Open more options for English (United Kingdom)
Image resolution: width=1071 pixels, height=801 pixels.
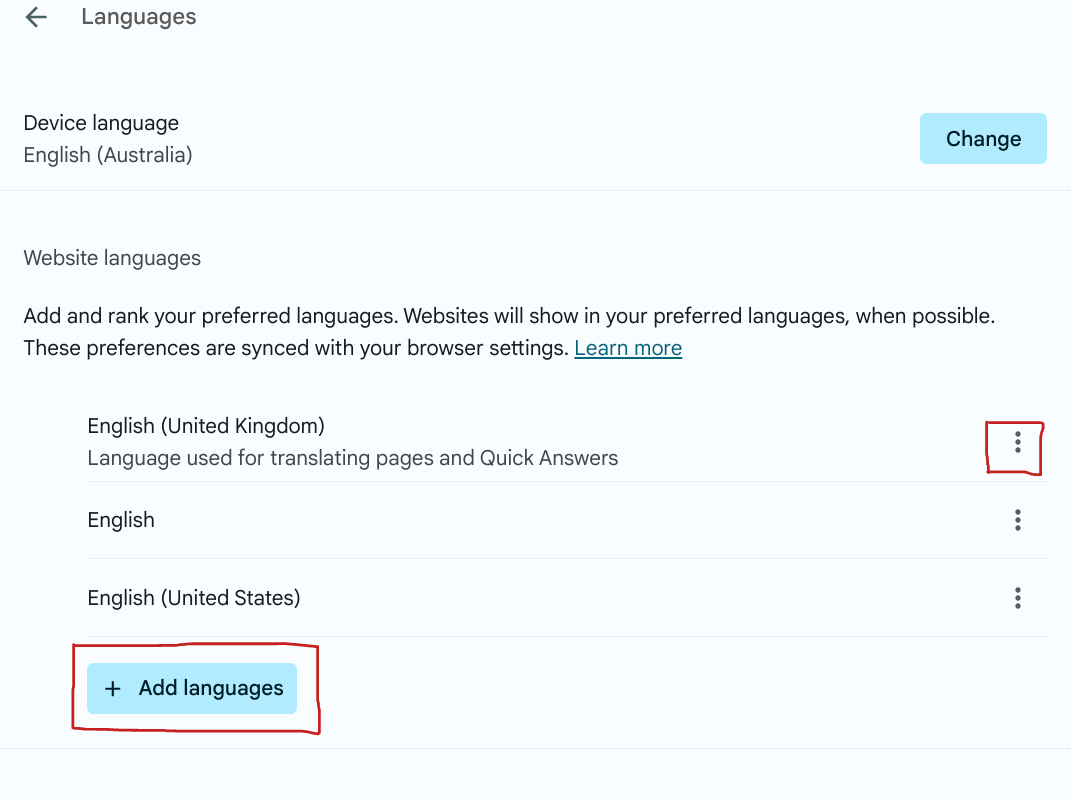(x=1017, y=442)
